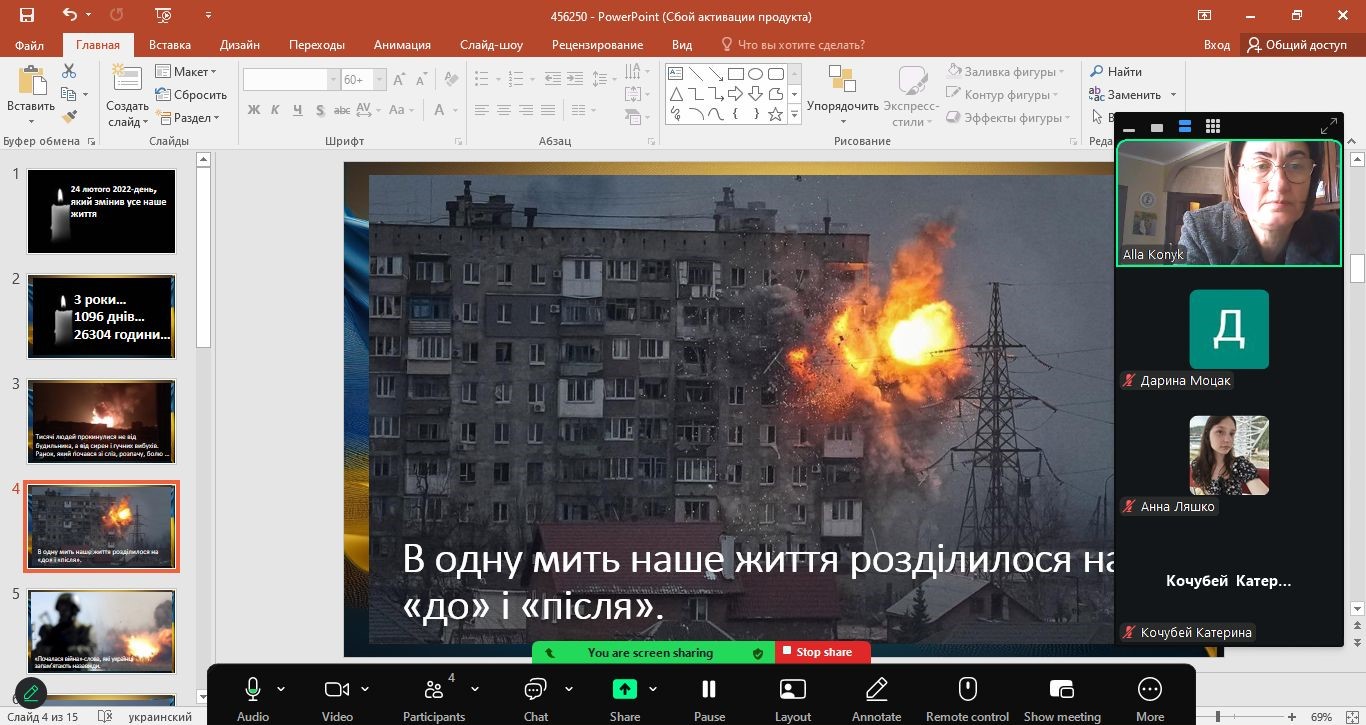Increase font size with larger A icon
The width and height of the screenshot is (1366, 725).
click(x=400, y=80)
